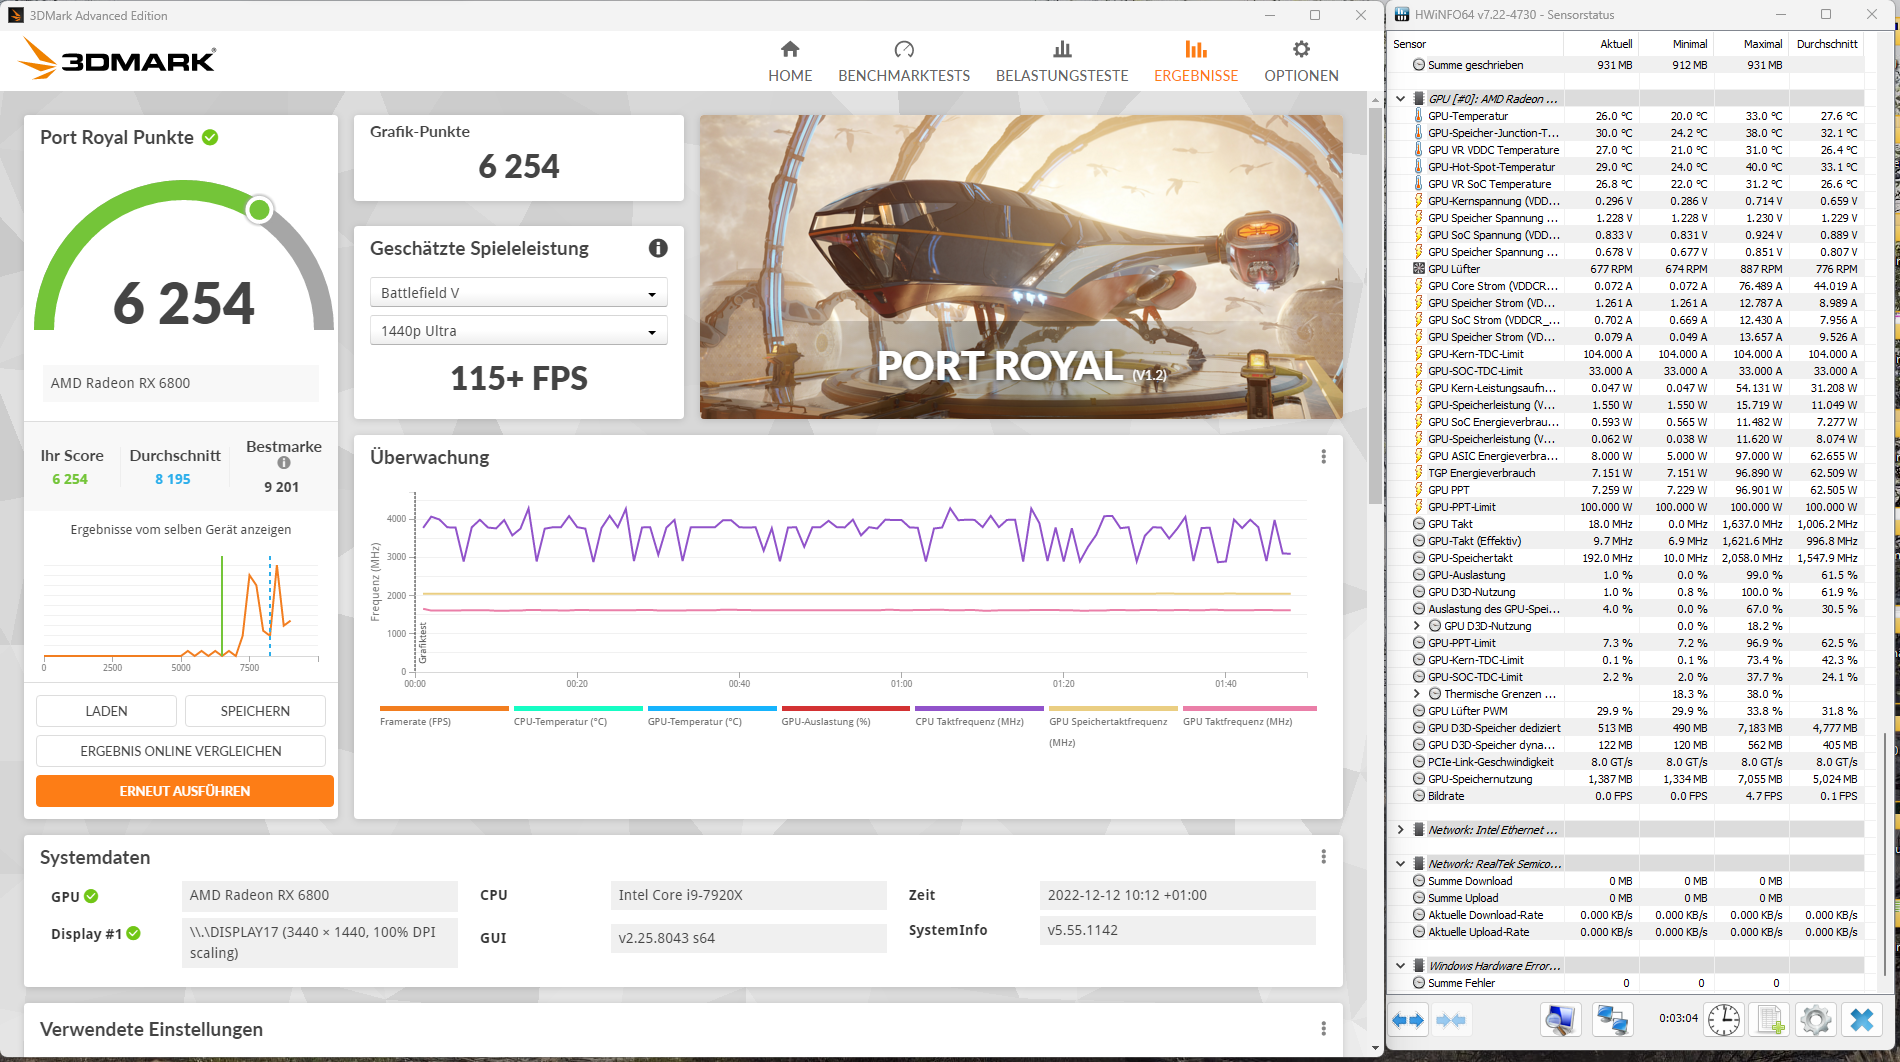The image size is (1900, 1062).
Task: Click the Durchschnitt column header in HWiNFO
Action: click(1826, 44)
